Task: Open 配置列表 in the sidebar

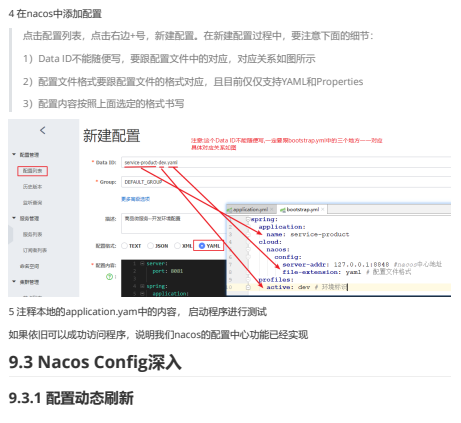Action: [x=32, y=171]
